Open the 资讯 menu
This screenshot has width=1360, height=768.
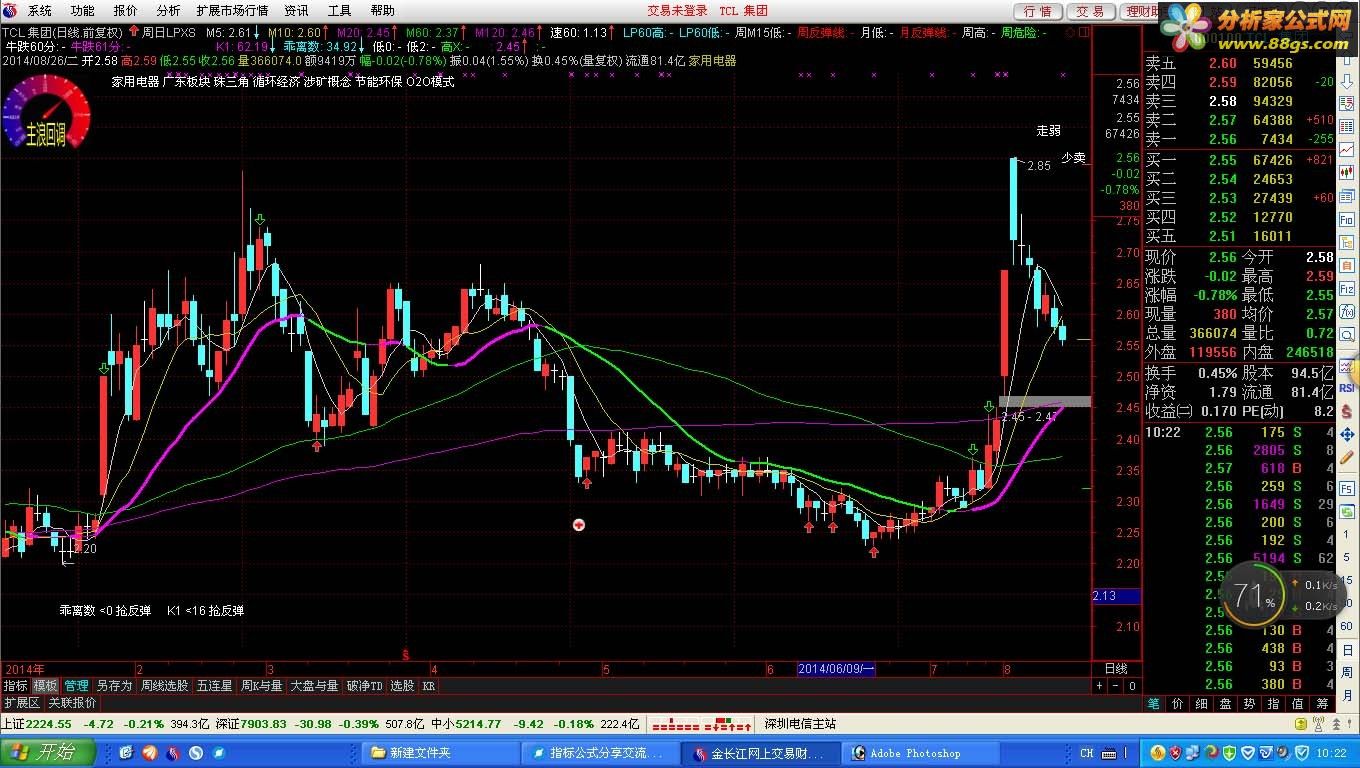[296, 11]
